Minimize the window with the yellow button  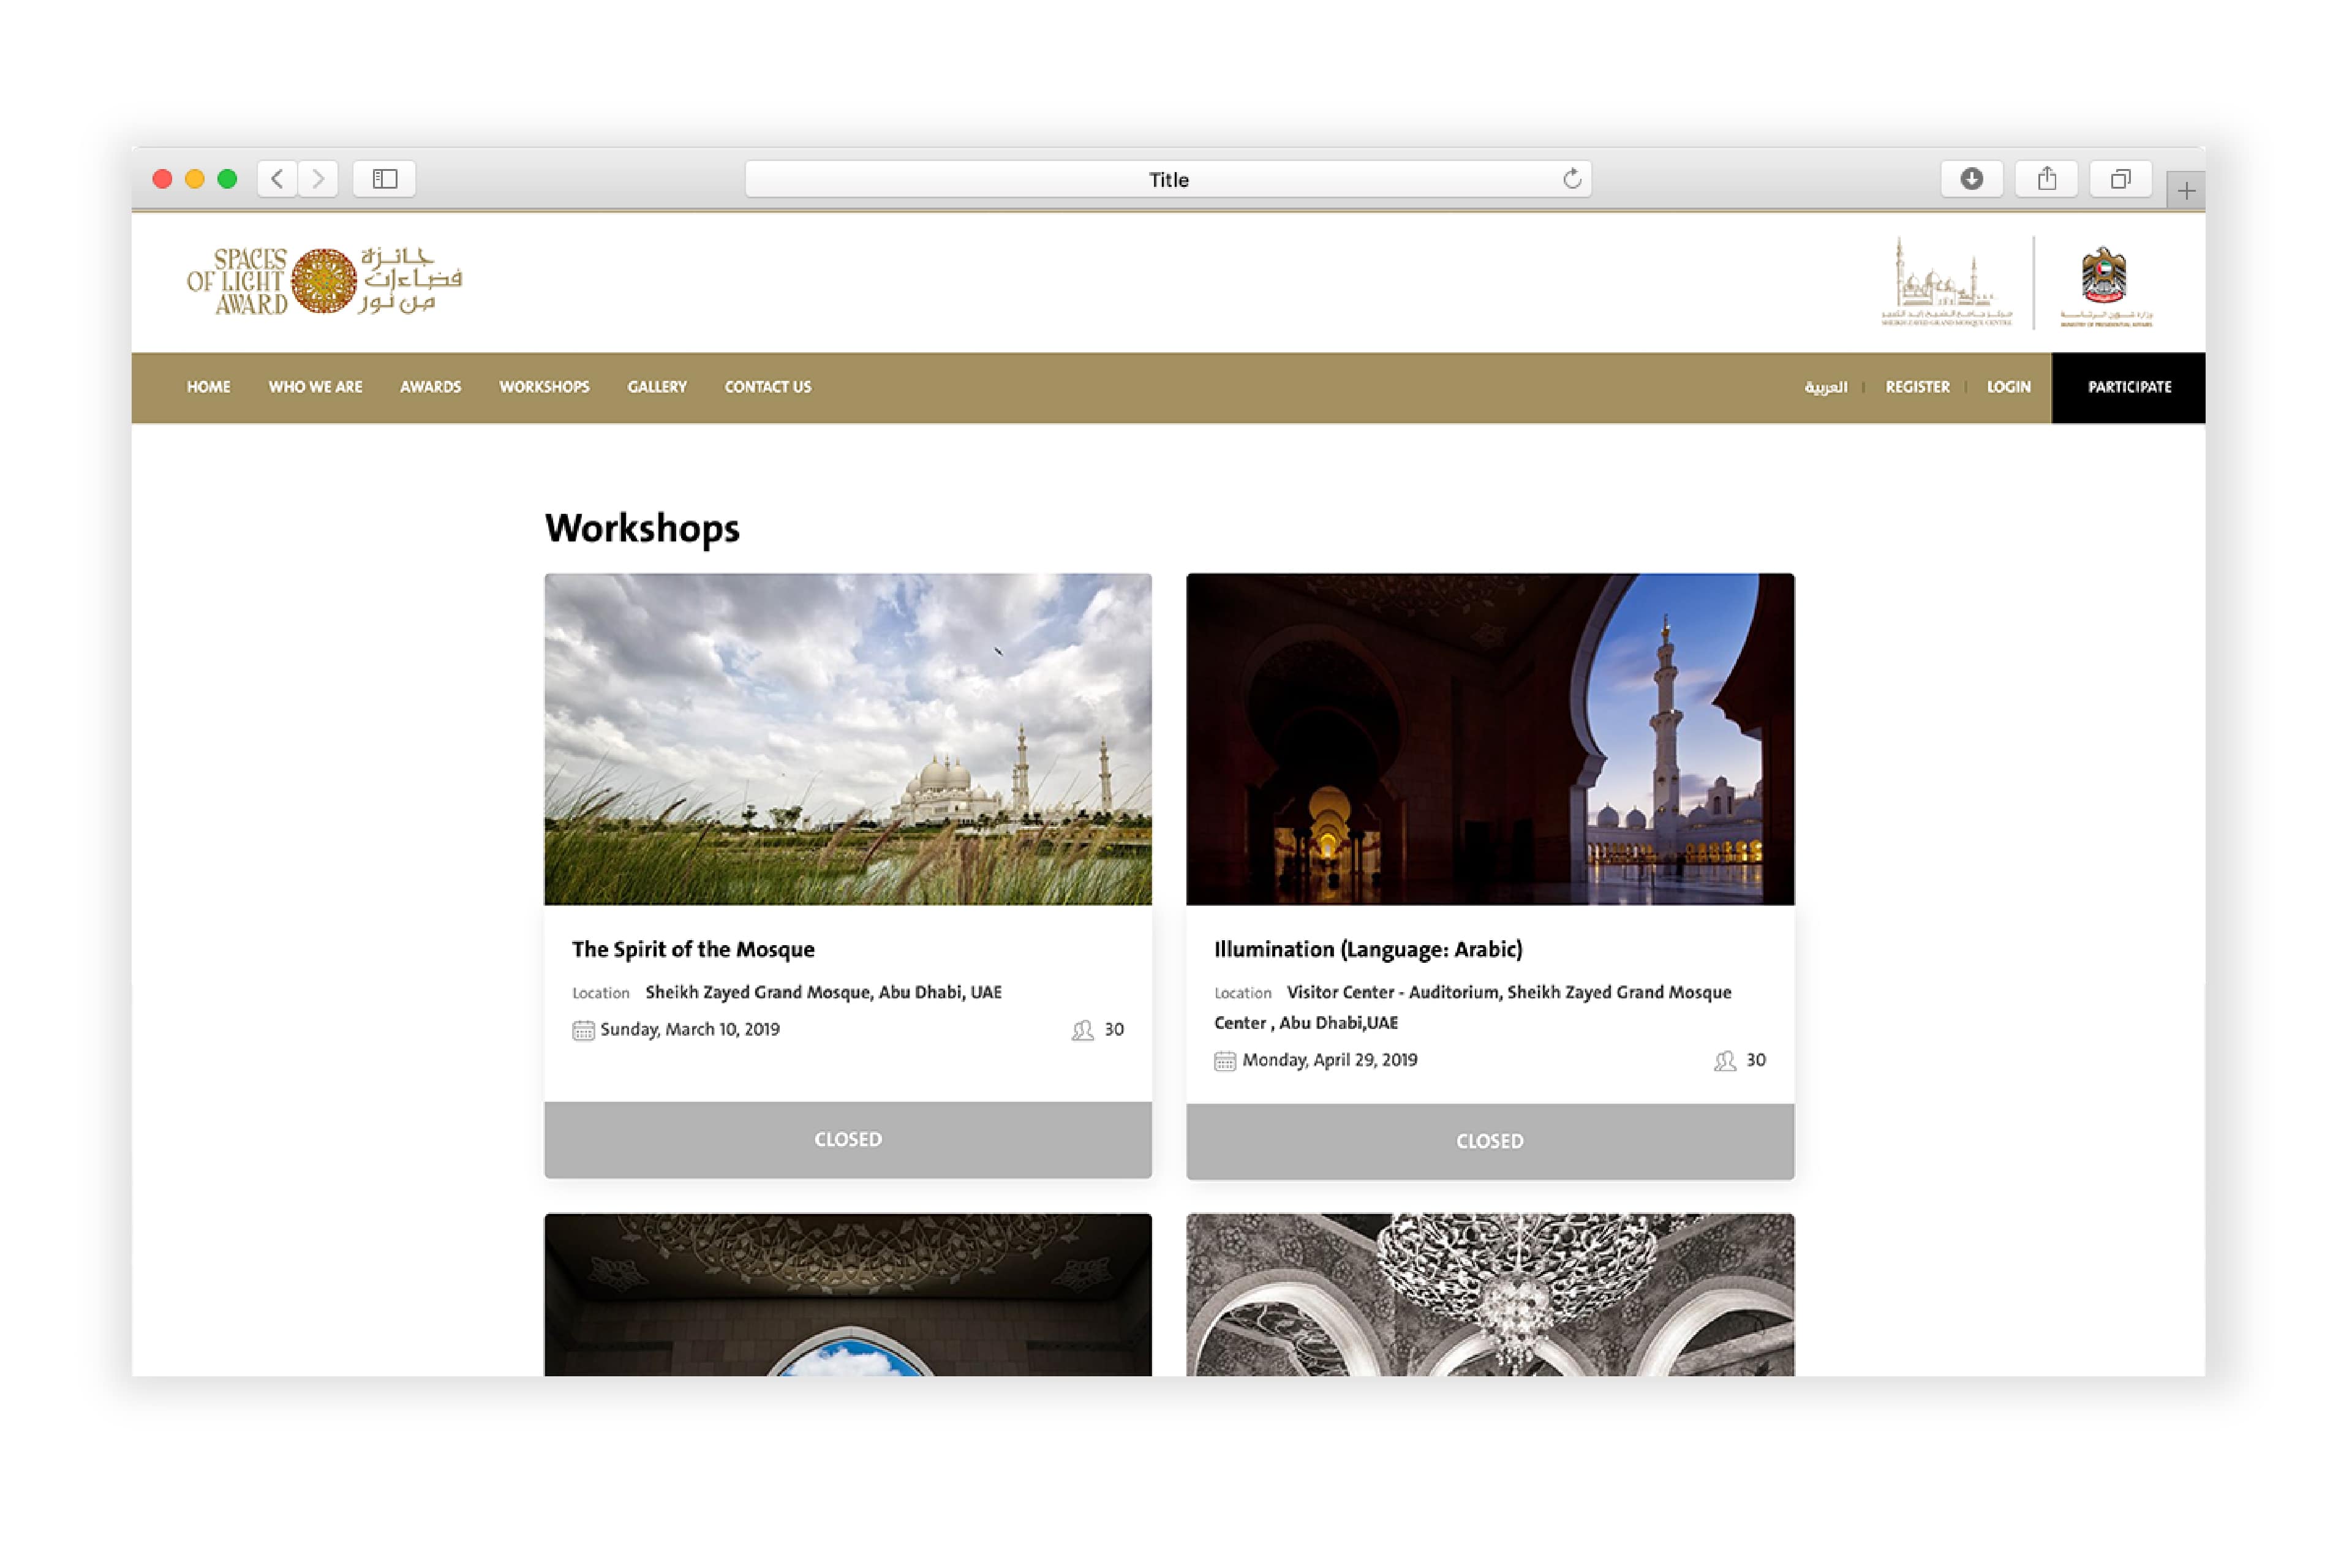tap(195, 179)
